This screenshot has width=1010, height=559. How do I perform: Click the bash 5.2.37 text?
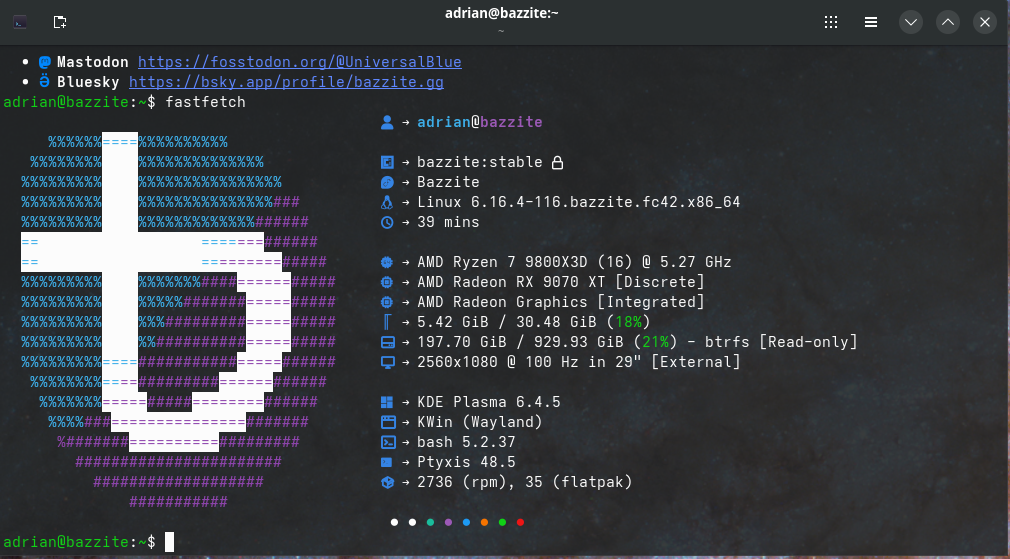click(x=466, y=442)
